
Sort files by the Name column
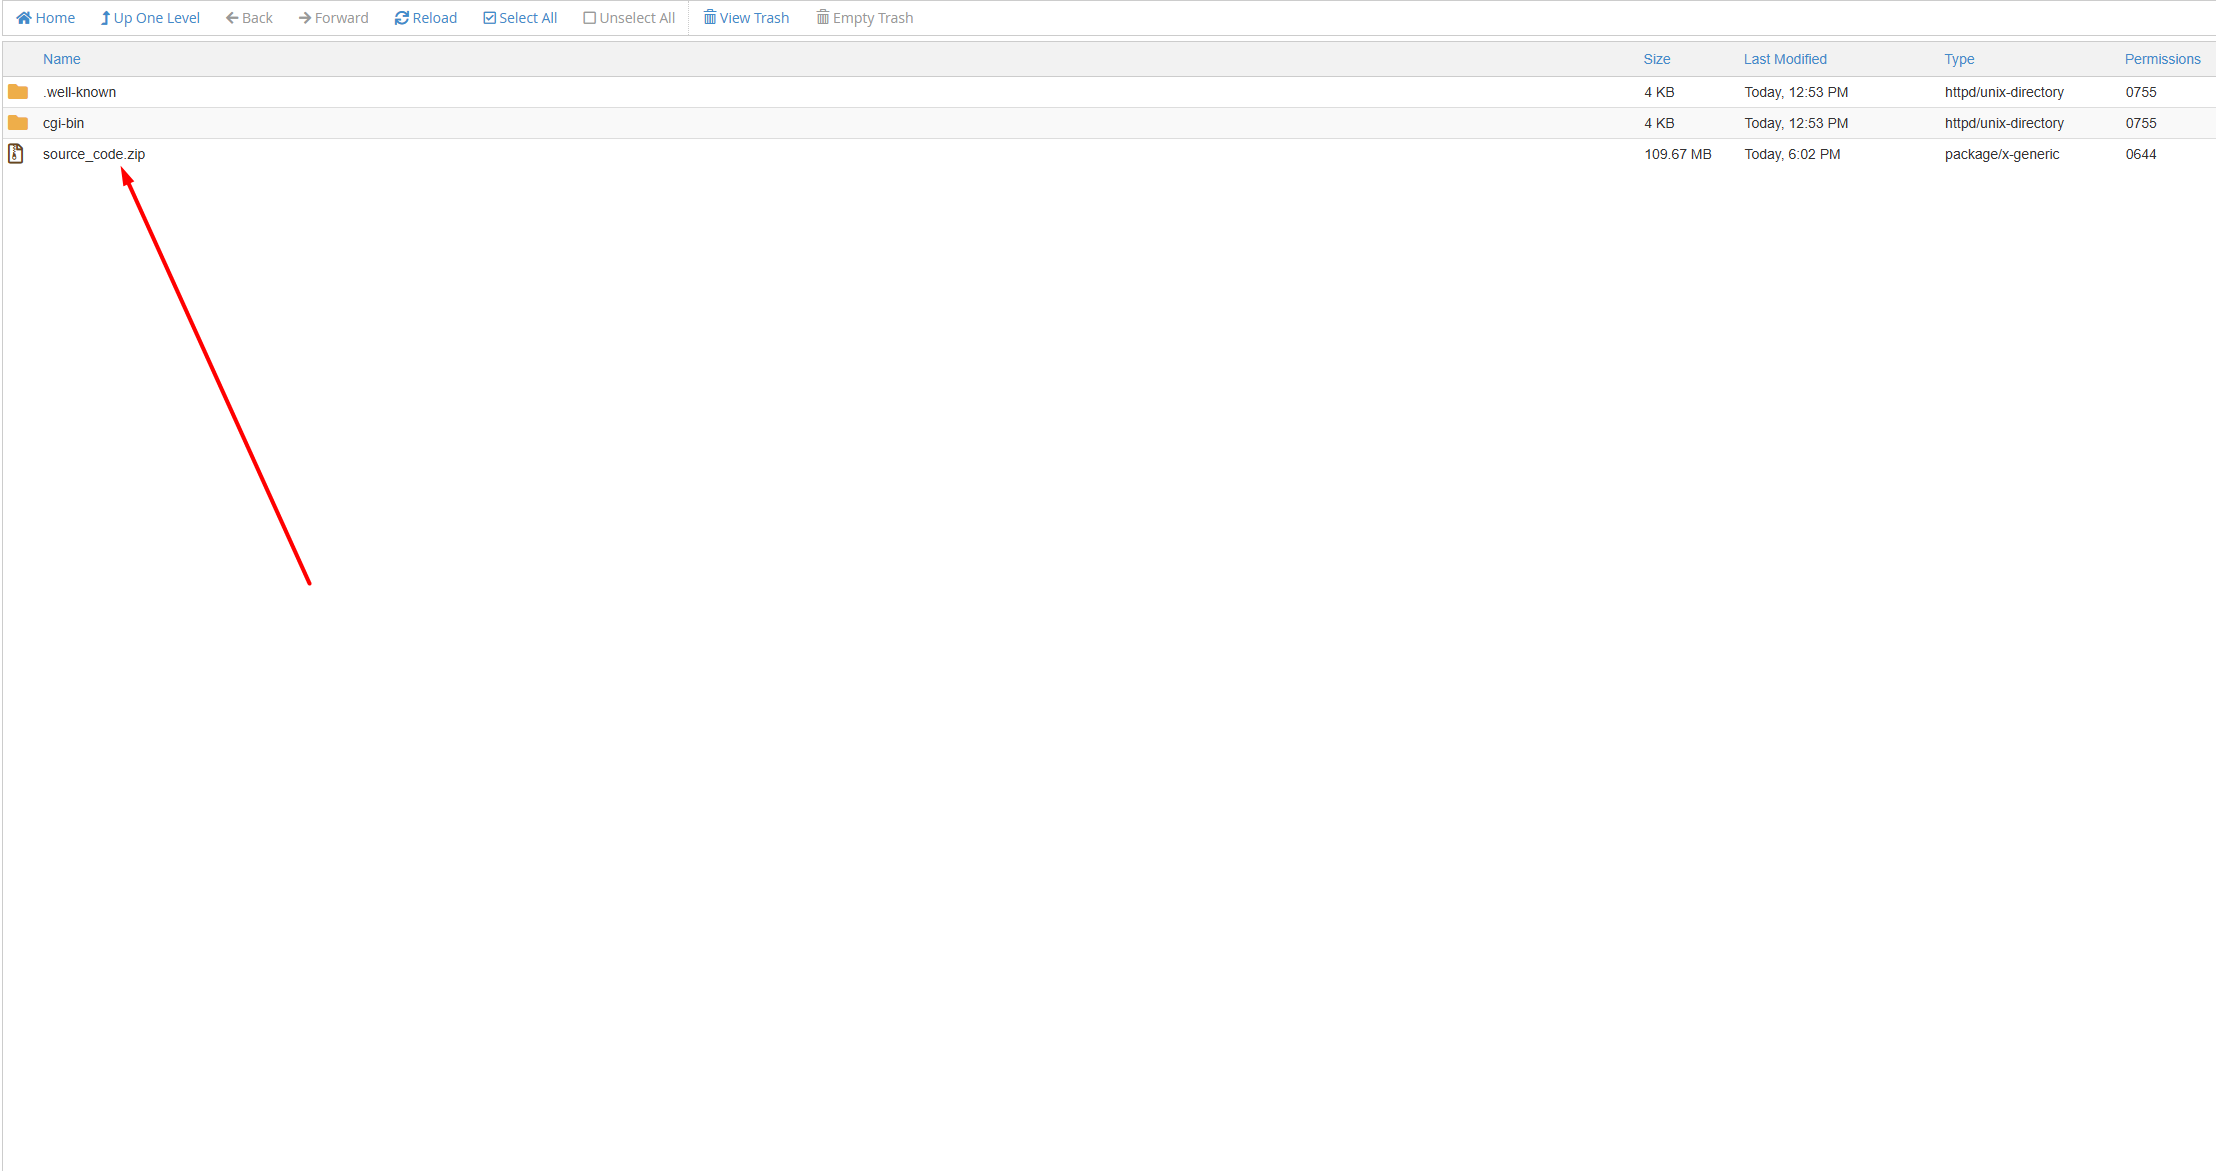point(61,59)
